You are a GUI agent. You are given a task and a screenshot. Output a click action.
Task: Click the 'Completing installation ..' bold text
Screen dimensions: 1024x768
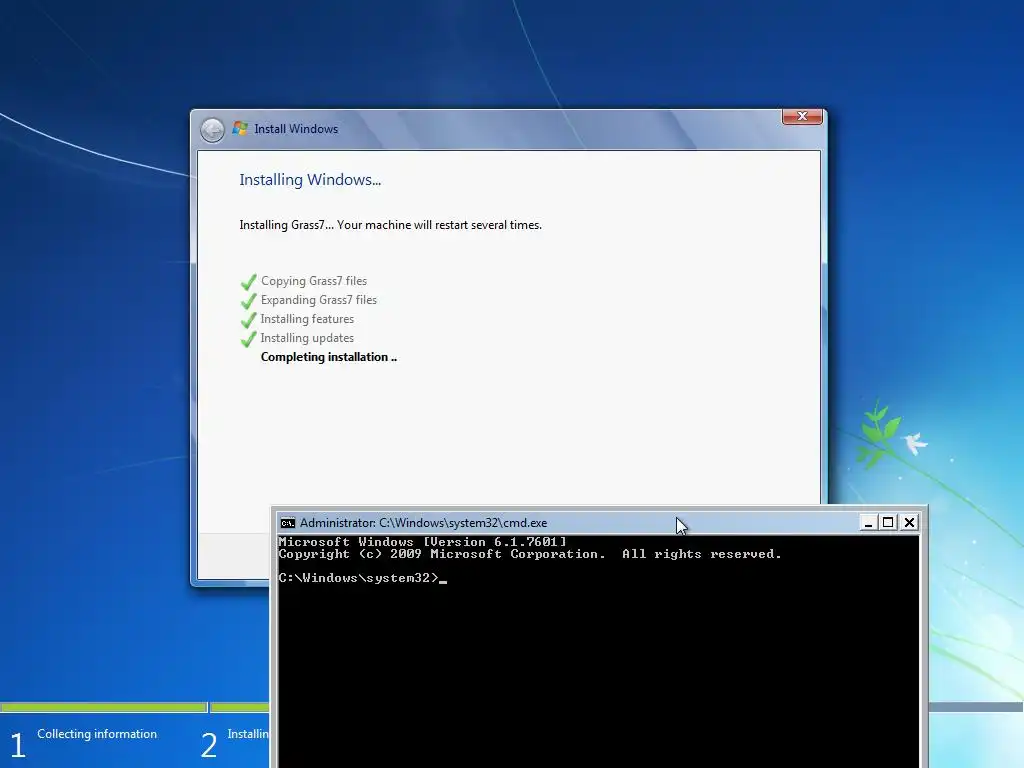328,357
